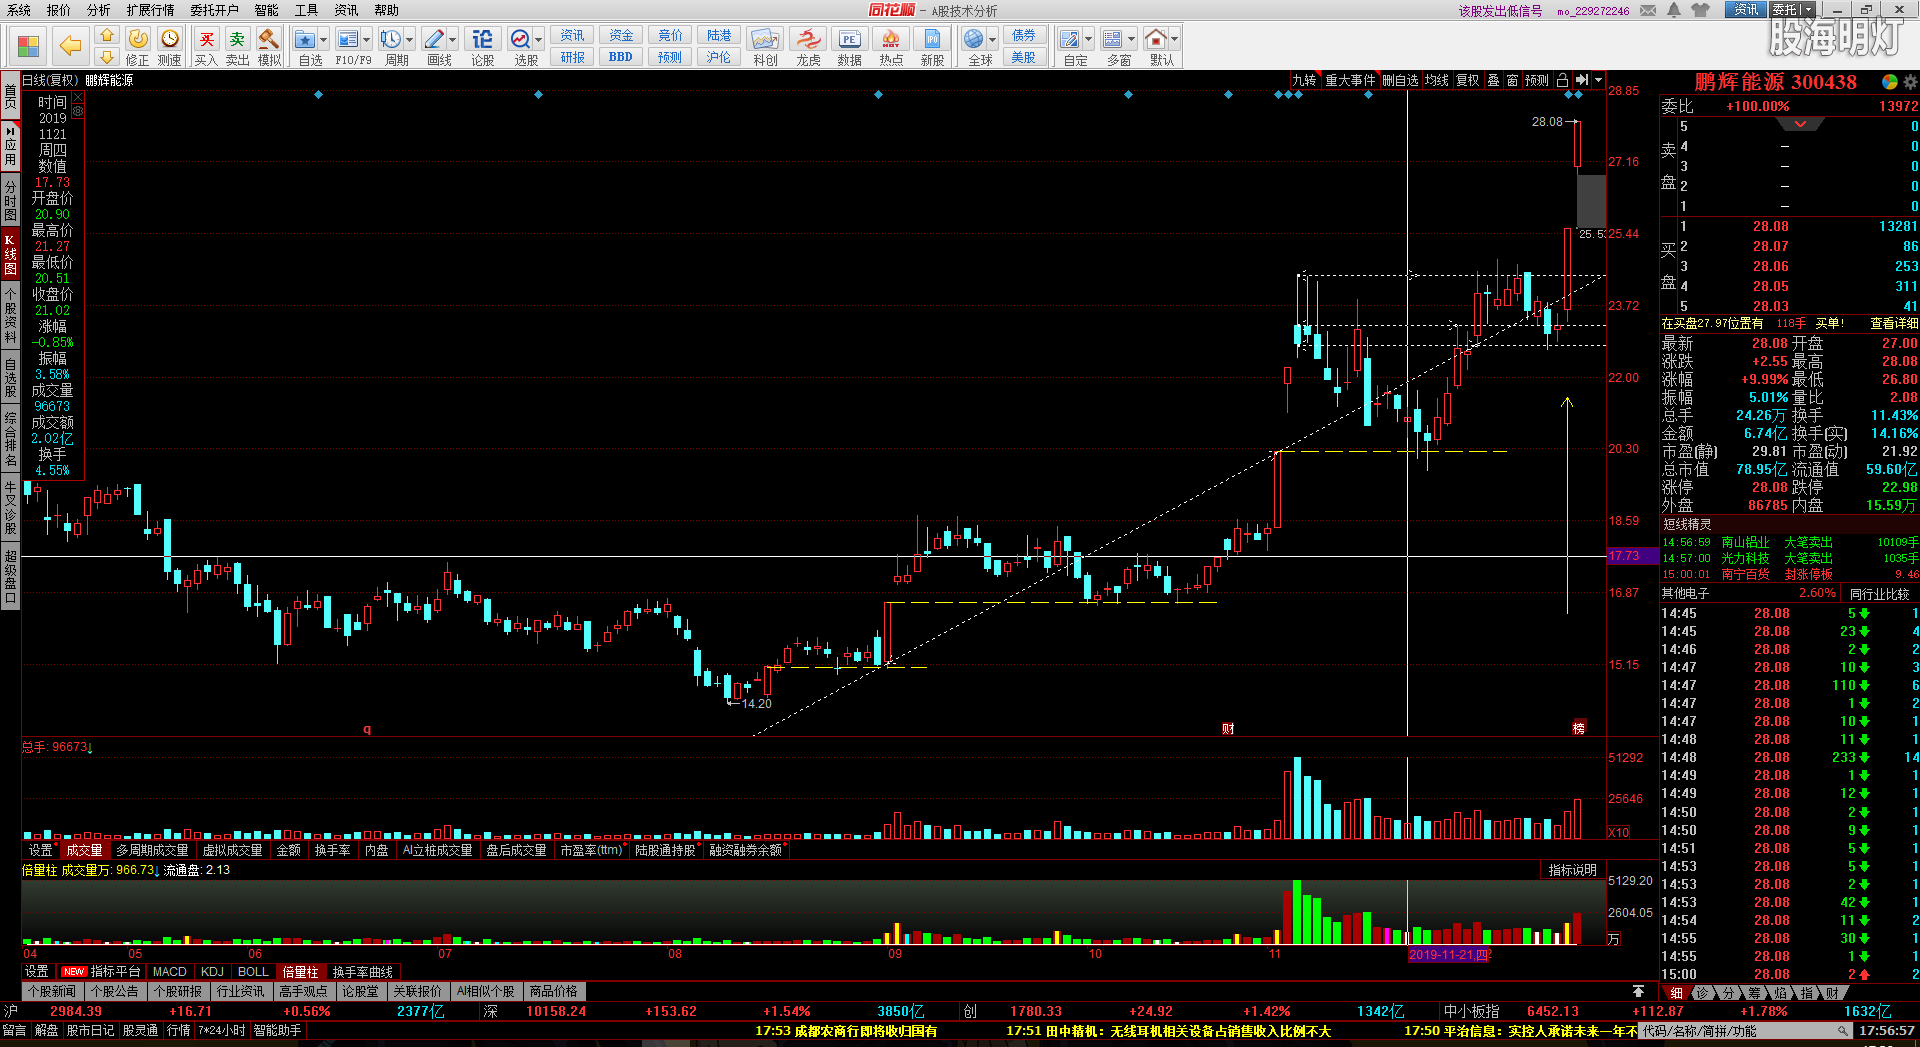Select the 换手率 volume sub-tab
This screenshot has width=1920, height=1047.
click(x=332, y=850)
